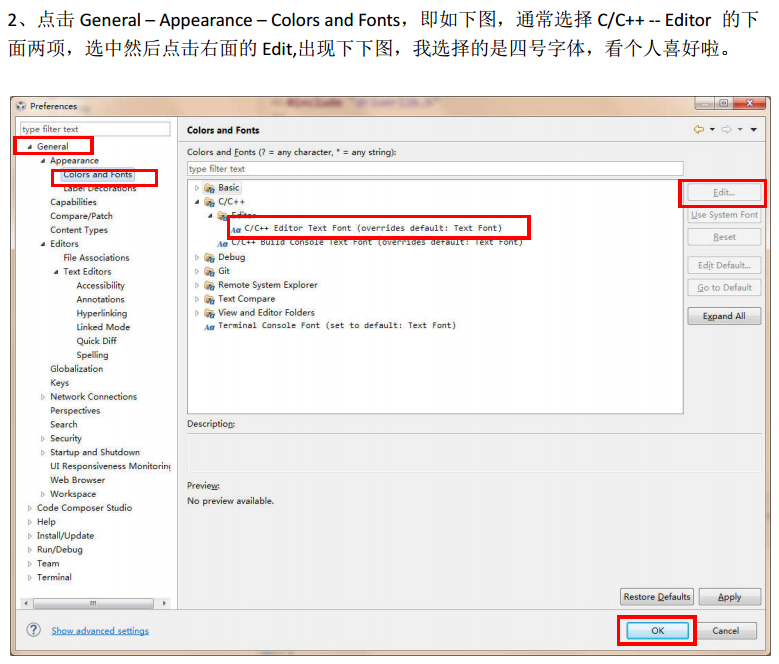Viewport: 779px width, 664px height.
Task: Select Terminal category in left tree
Action: coord(54,578)
